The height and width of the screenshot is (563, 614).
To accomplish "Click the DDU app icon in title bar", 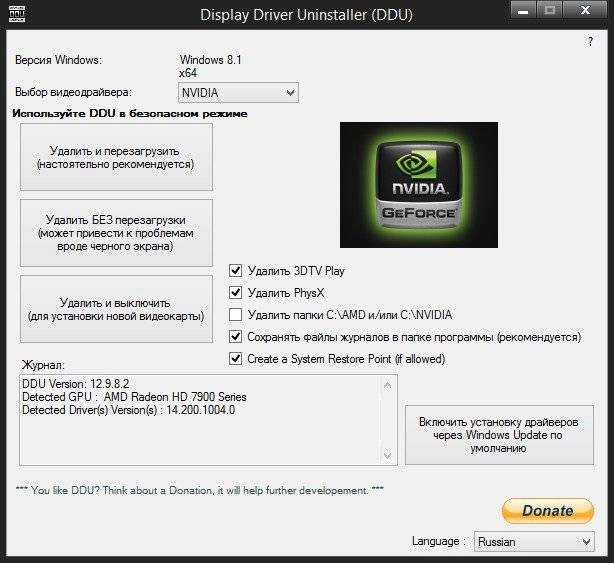I will tap(17, 14).
